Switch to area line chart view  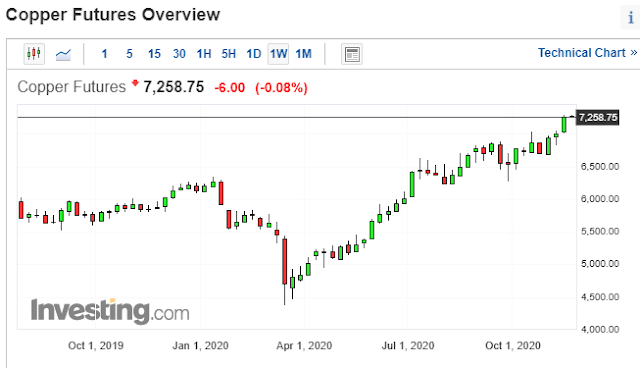63,54
